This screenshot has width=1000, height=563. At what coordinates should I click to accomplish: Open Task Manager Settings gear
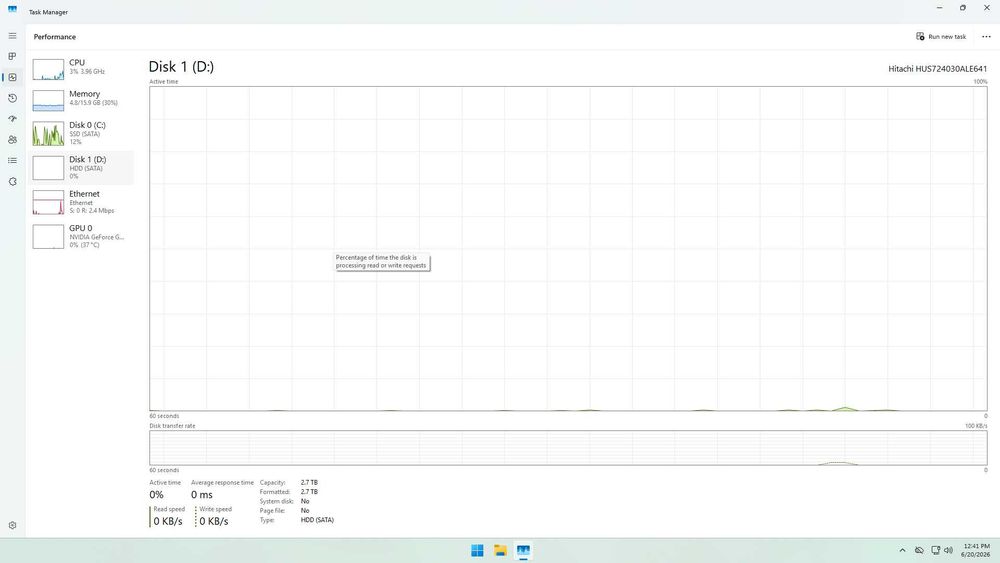(x=12, y=525)
